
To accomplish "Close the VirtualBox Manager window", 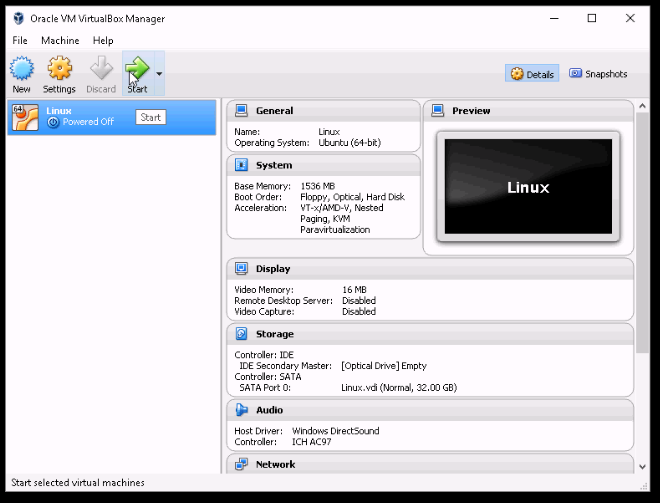I will pyautogui.click(x=630, y=18).
